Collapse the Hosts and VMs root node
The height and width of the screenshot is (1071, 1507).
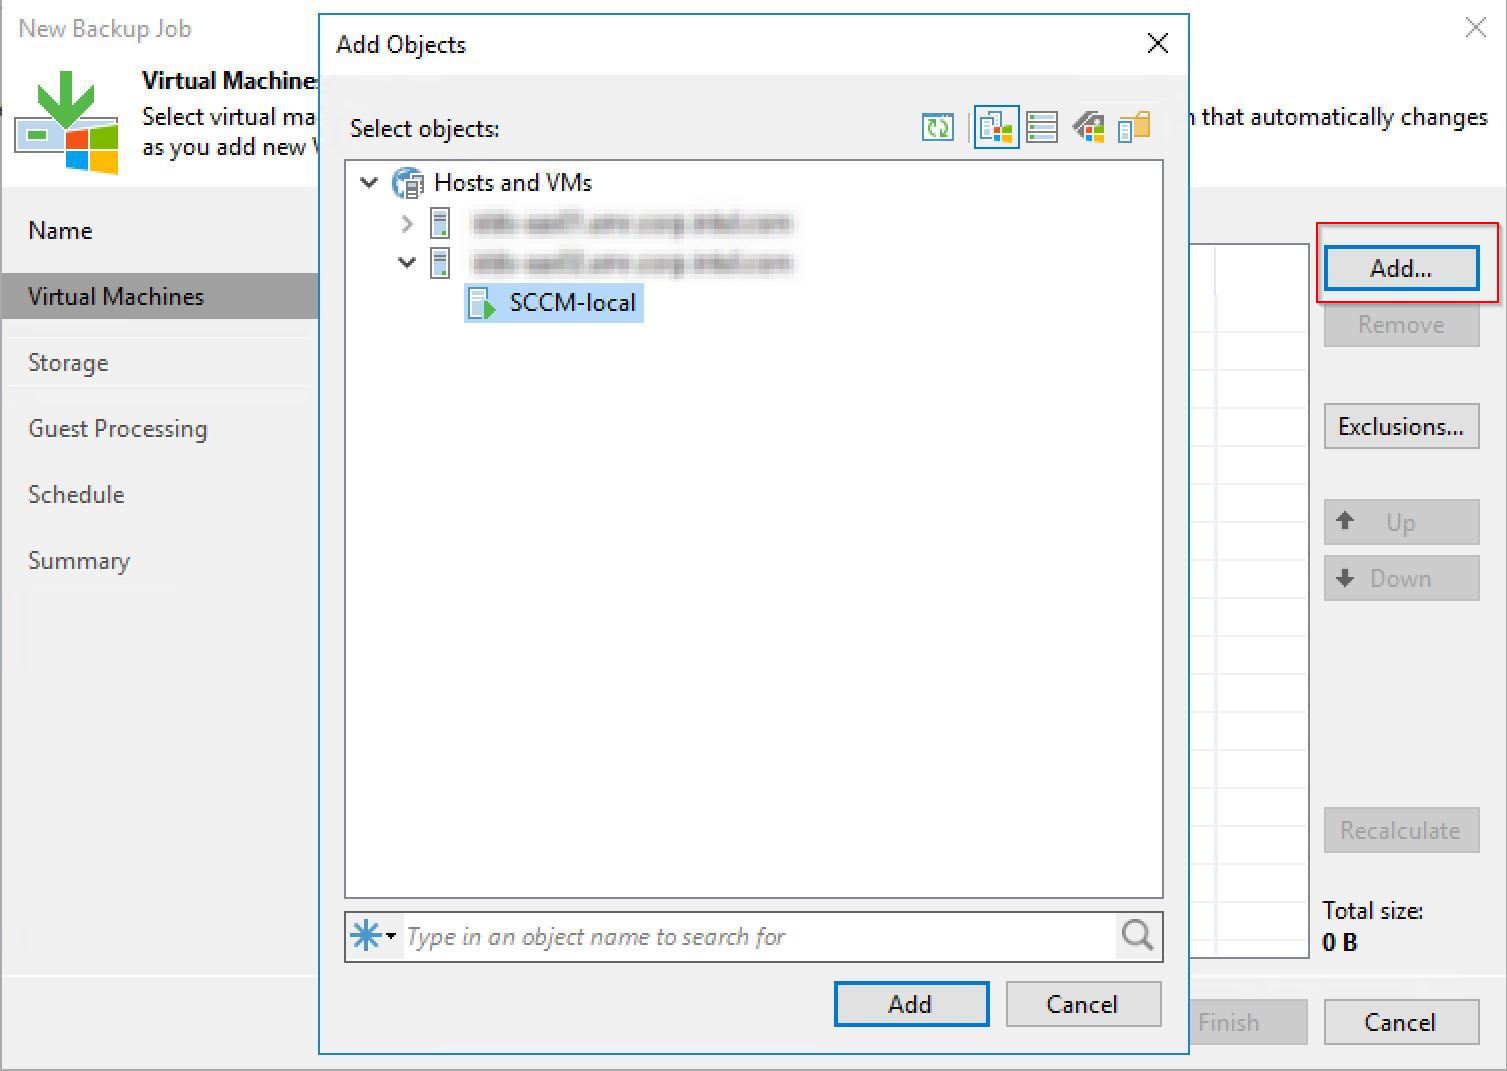[x=370, y=182]
